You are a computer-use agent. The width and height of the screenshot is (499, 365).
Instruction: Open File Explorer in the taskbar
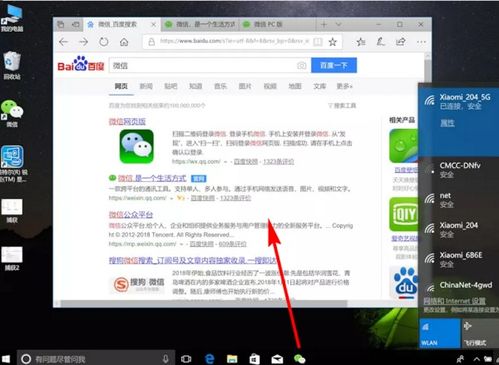[x=232, y=359]
